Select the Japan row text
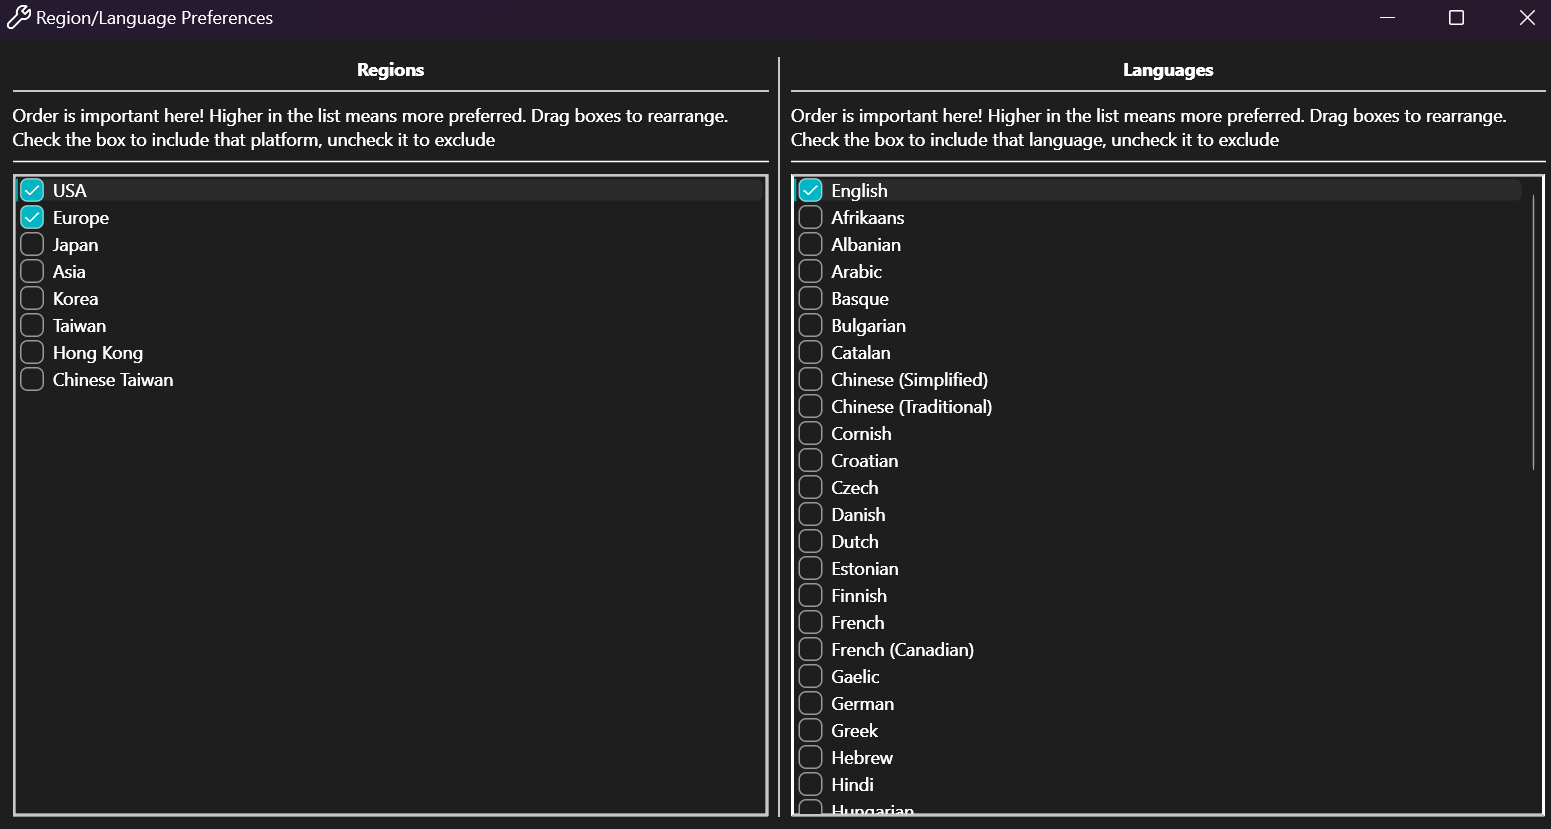 coord(76,245)
